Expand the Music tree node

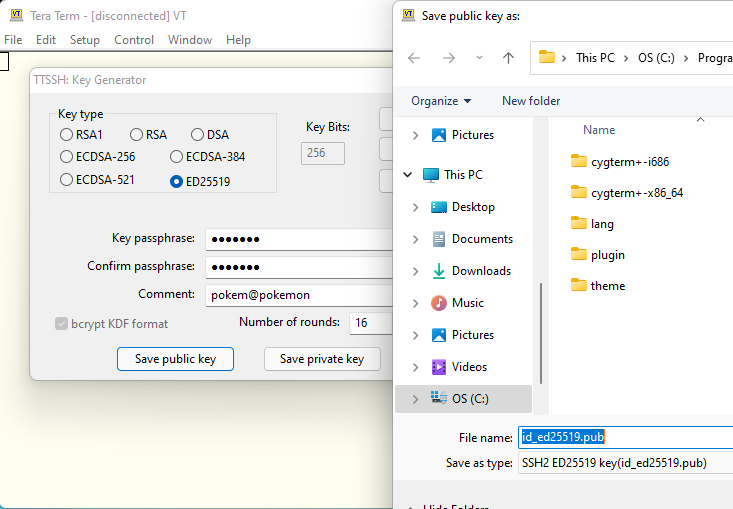[415, 303]
